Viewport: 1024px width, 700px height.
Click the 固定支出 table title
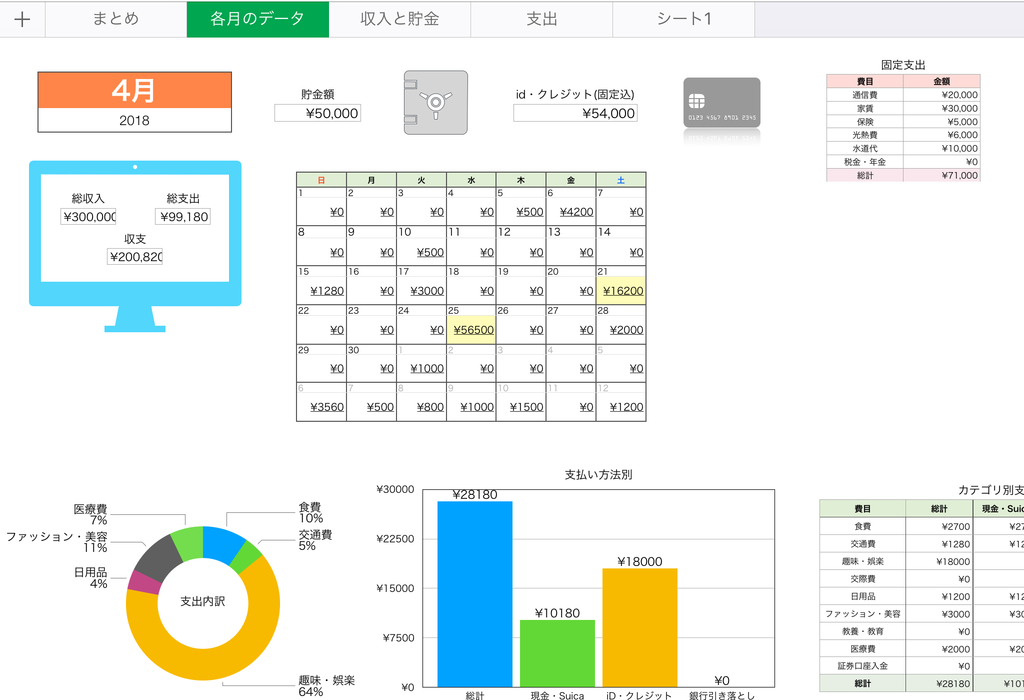point(903,65)
